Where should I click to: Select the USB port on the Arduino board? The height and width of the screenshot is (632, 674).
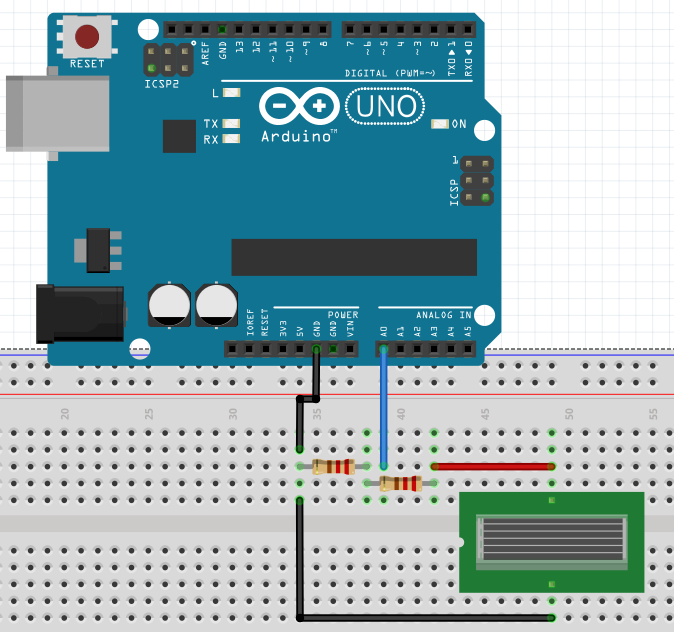click(x=57, y=114)
